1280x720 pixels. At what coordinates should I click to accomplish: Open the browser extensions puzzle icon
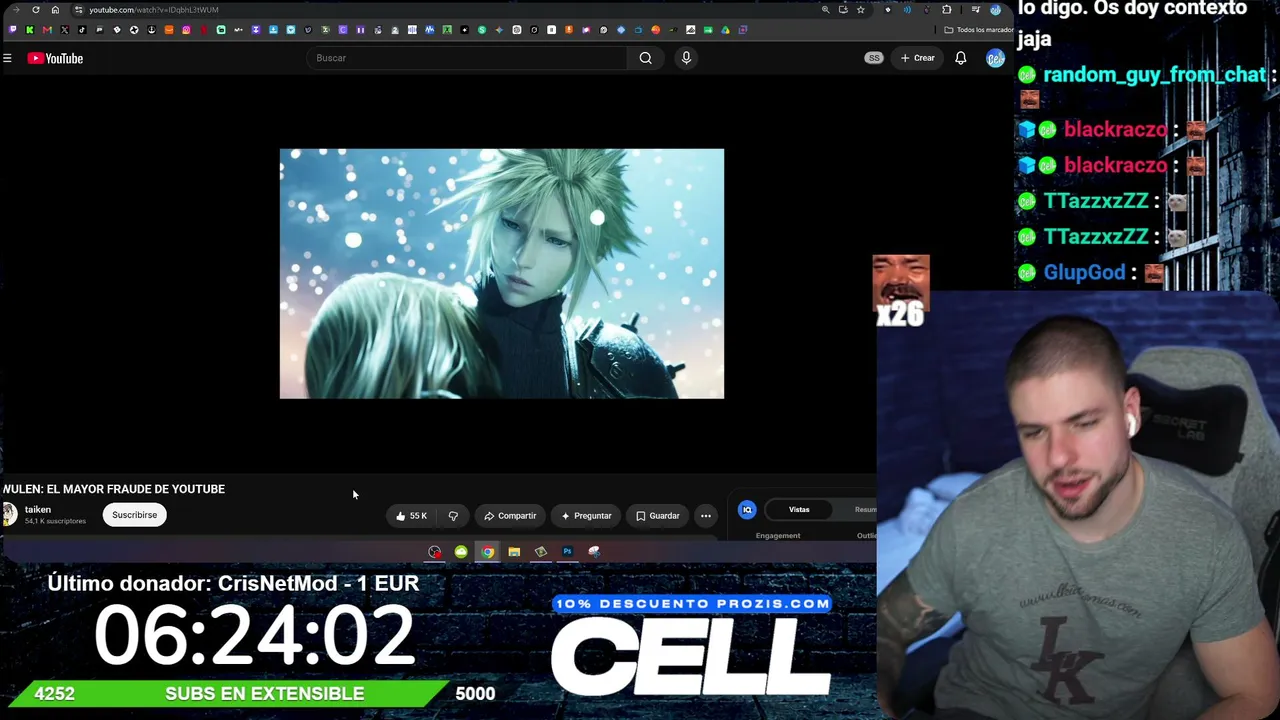pyautogui.click(x=947, y=10)
